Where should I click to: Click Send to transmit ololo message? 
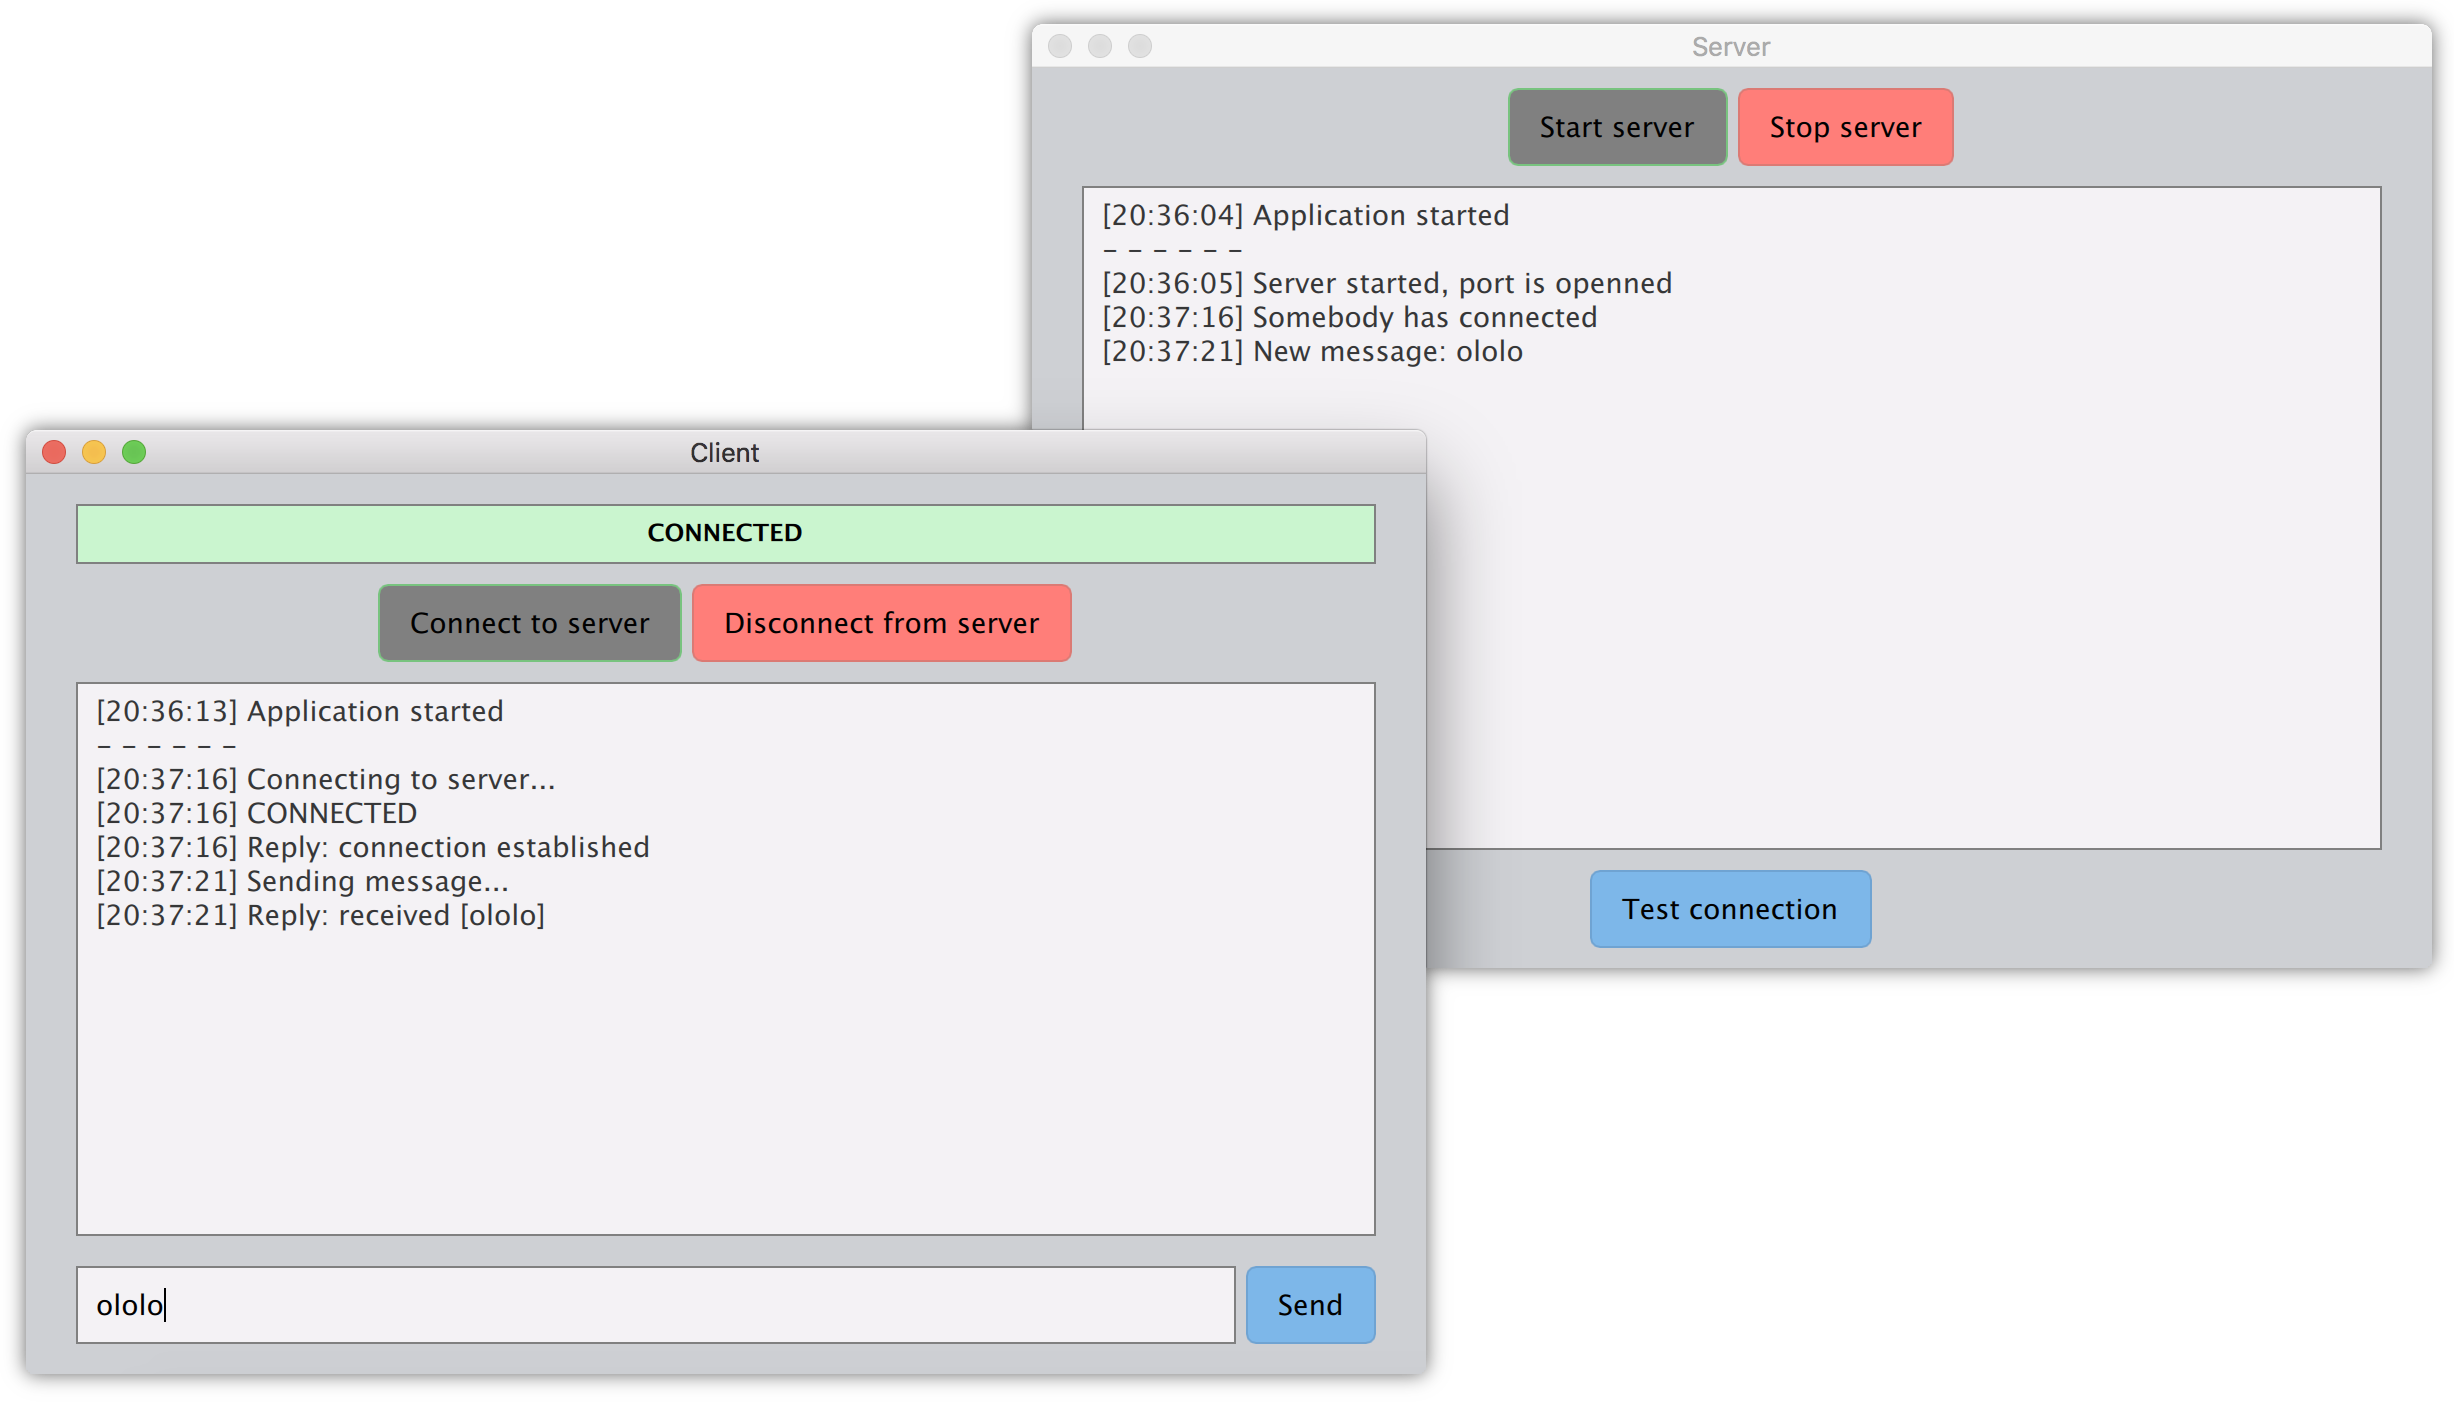tap(1313, 1303)
